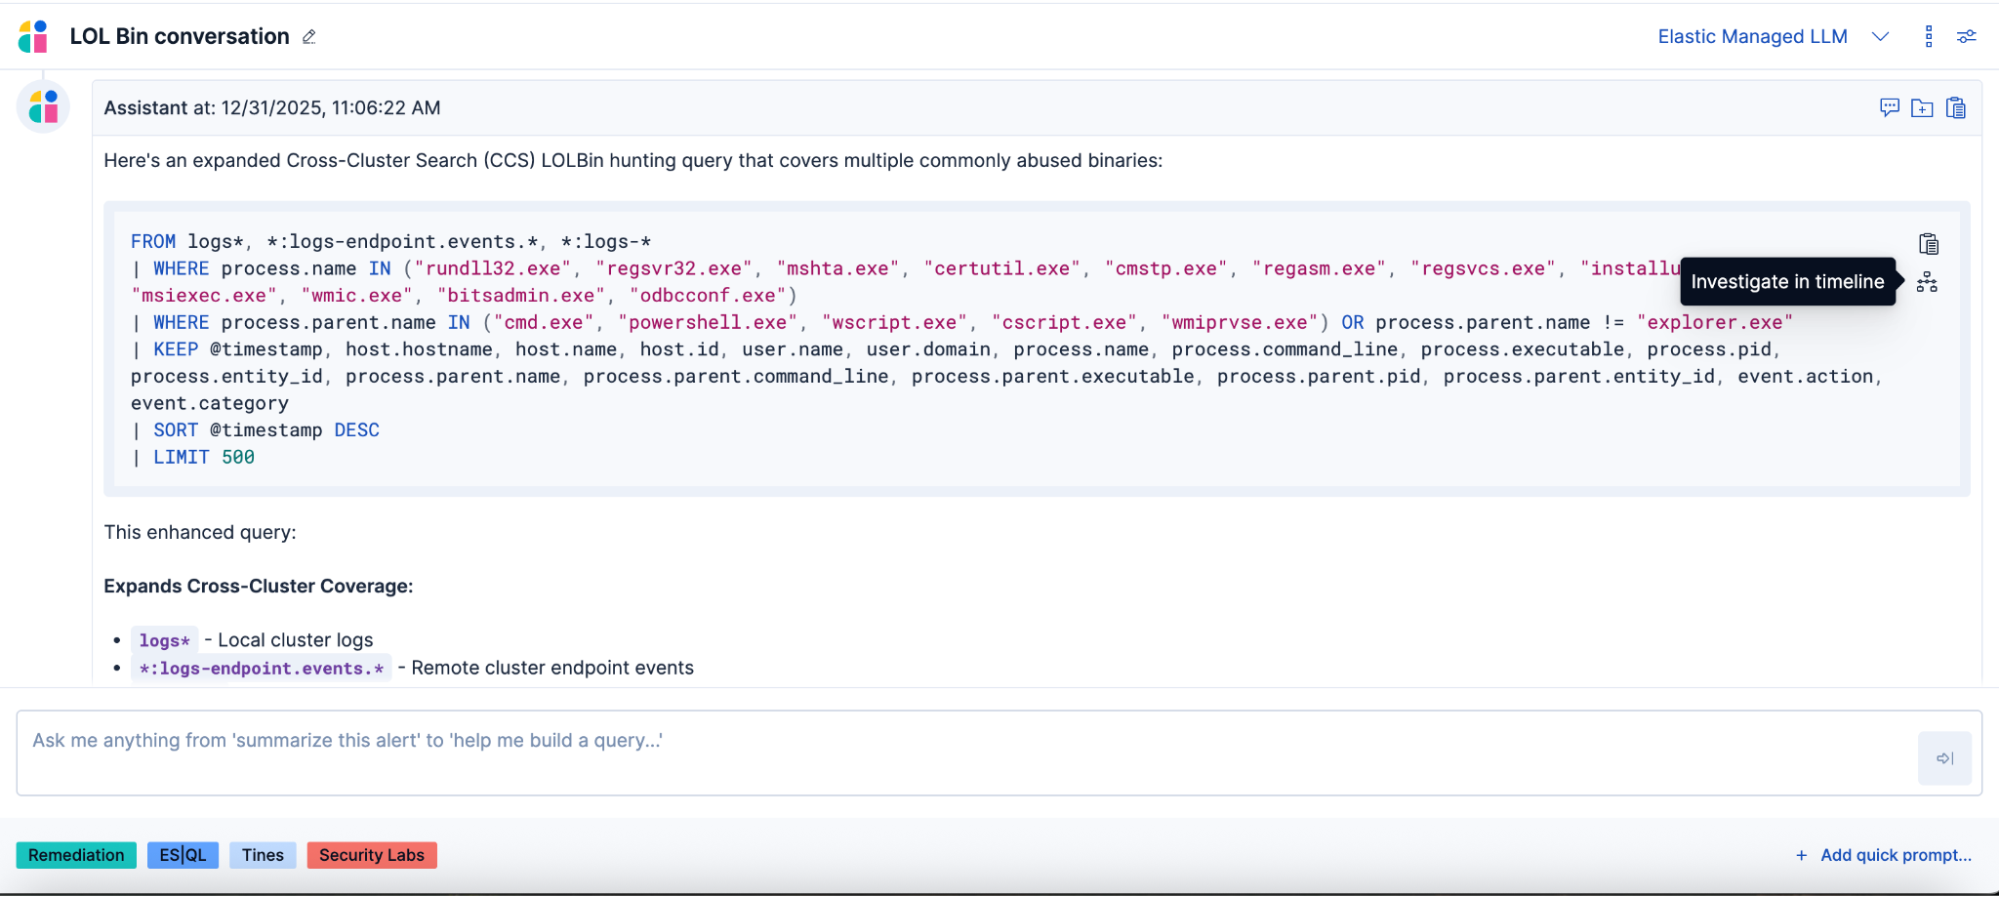
Task: Click the 'FROM logs*' first code line
Action: pyautogui.click(x=391, y=241)
